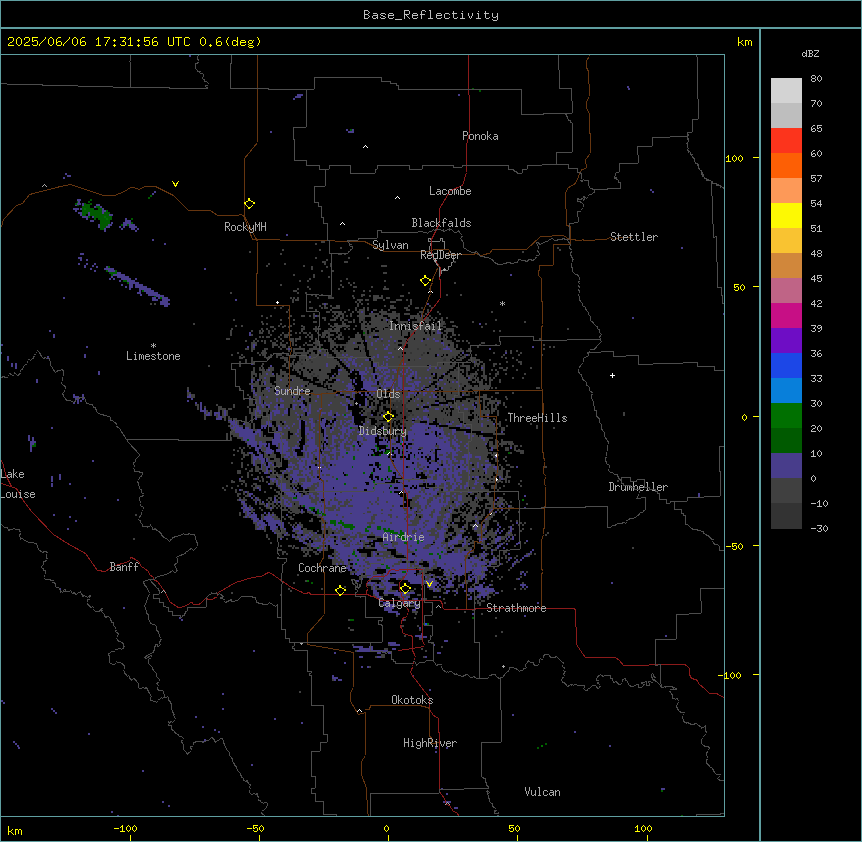
Task: Click the Airdrie label
Action: 403,537
